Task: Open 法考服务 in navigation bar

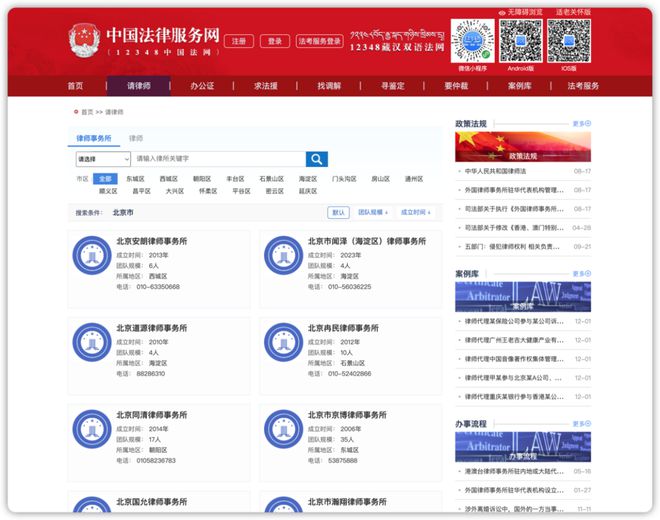Action: pyautogui.click(x=583, y=86)
